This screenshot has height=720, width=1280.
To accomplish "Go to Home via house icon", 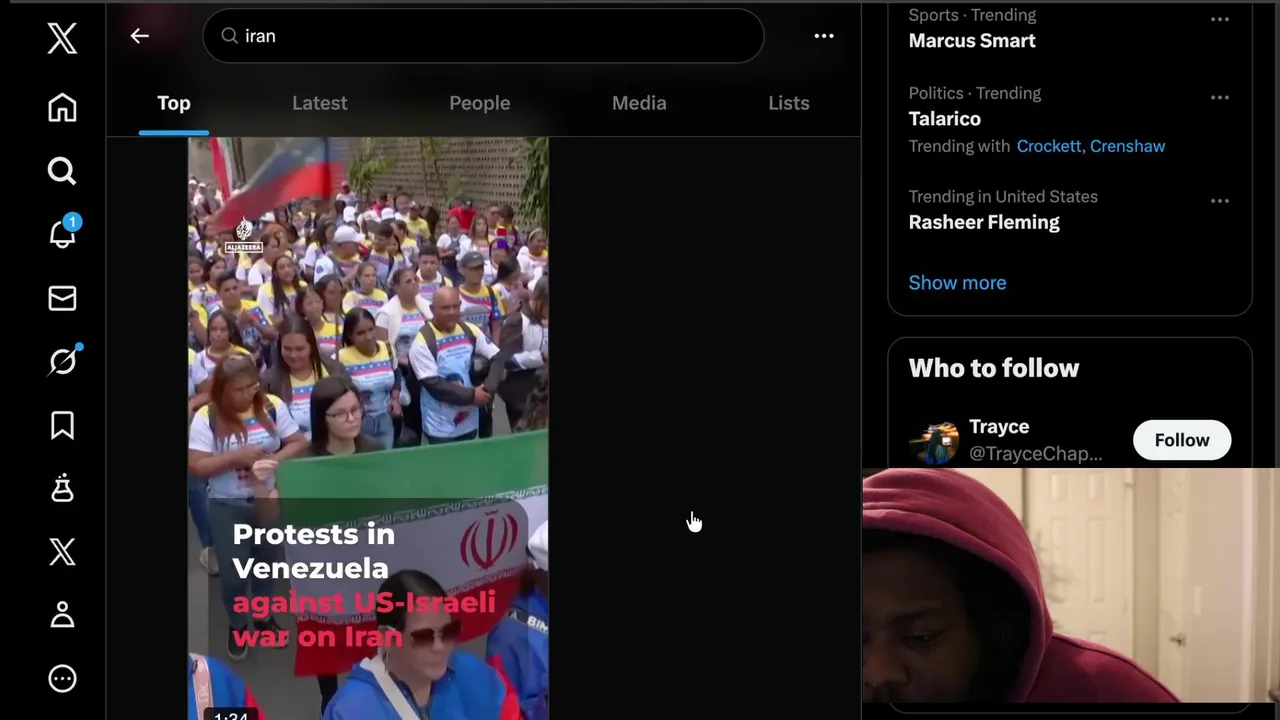I will point(62,108).
